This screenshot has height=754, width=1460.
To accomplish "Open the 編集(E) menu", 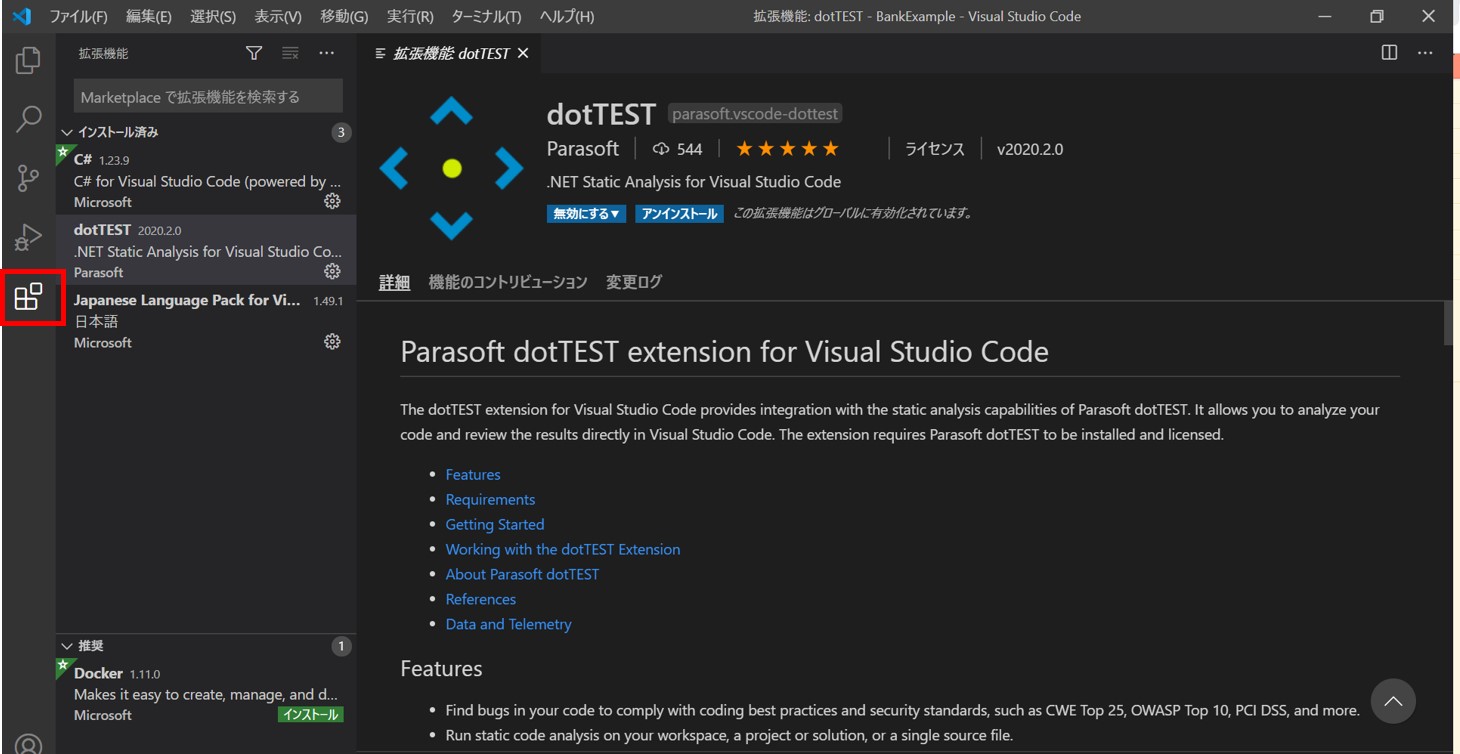I will click(x=149, y=16).
